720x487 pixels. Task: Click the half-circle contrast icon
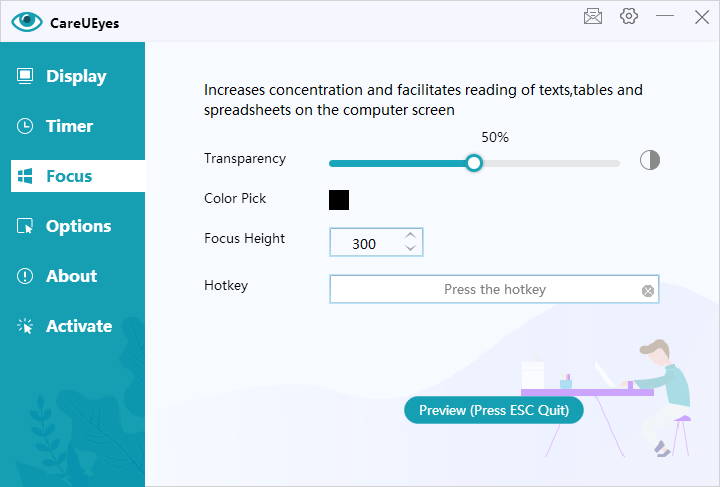(x=650, y=160)
